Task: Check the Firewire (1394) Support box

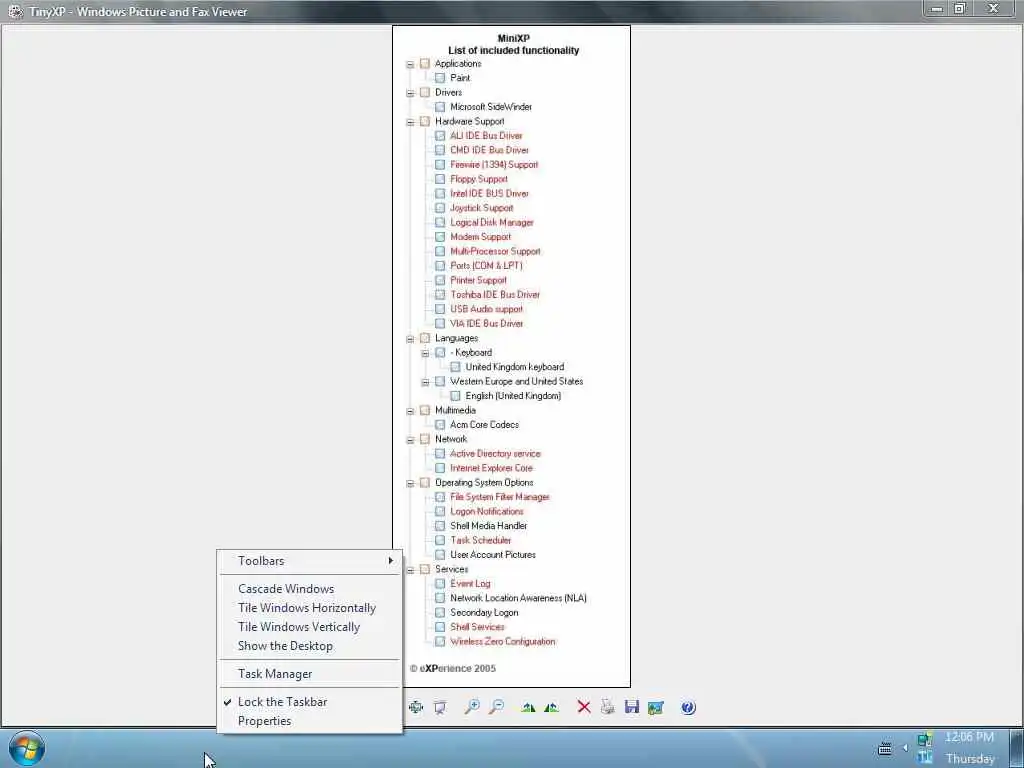Action: pos(440,165)
